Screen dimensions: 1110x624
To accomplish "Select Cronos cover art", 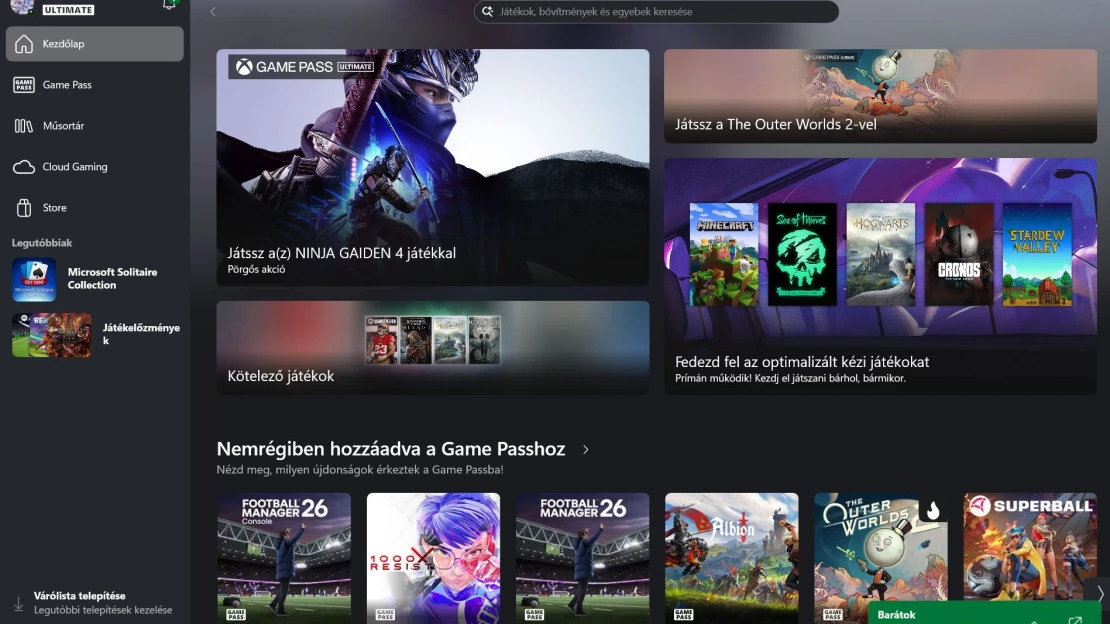I will click(x=959, y=254).
